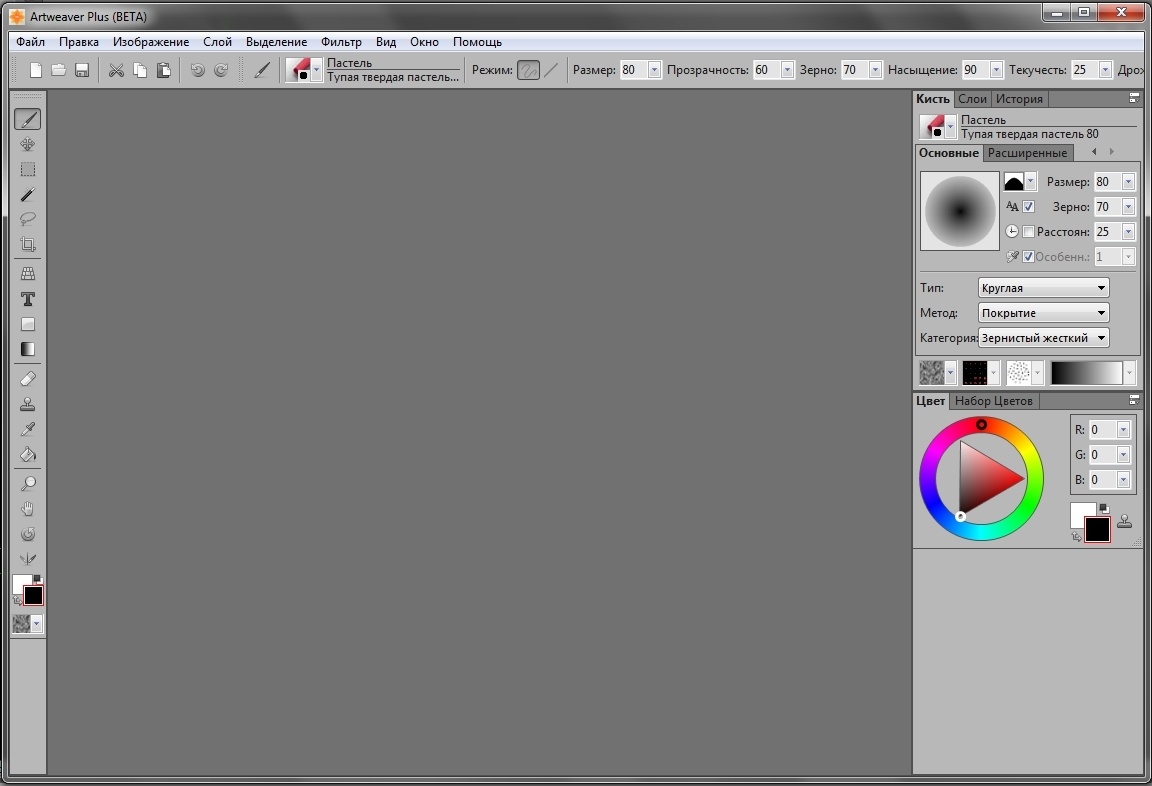Select the Shape tool

(x=27, y=324)
